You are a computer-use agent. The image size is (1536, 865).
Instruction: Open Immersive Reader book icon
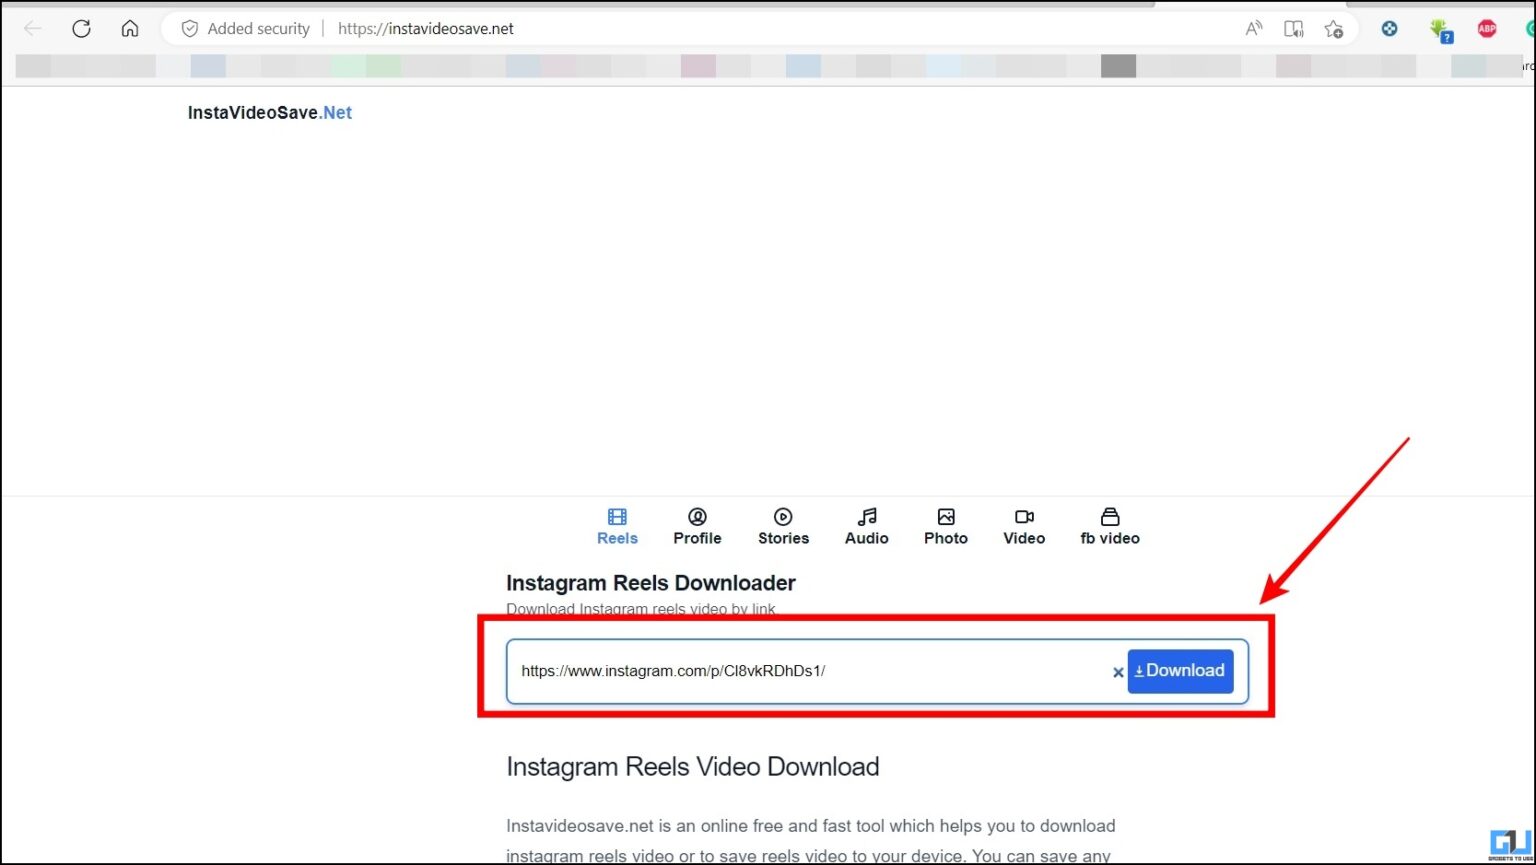[x=1293, y=29]
